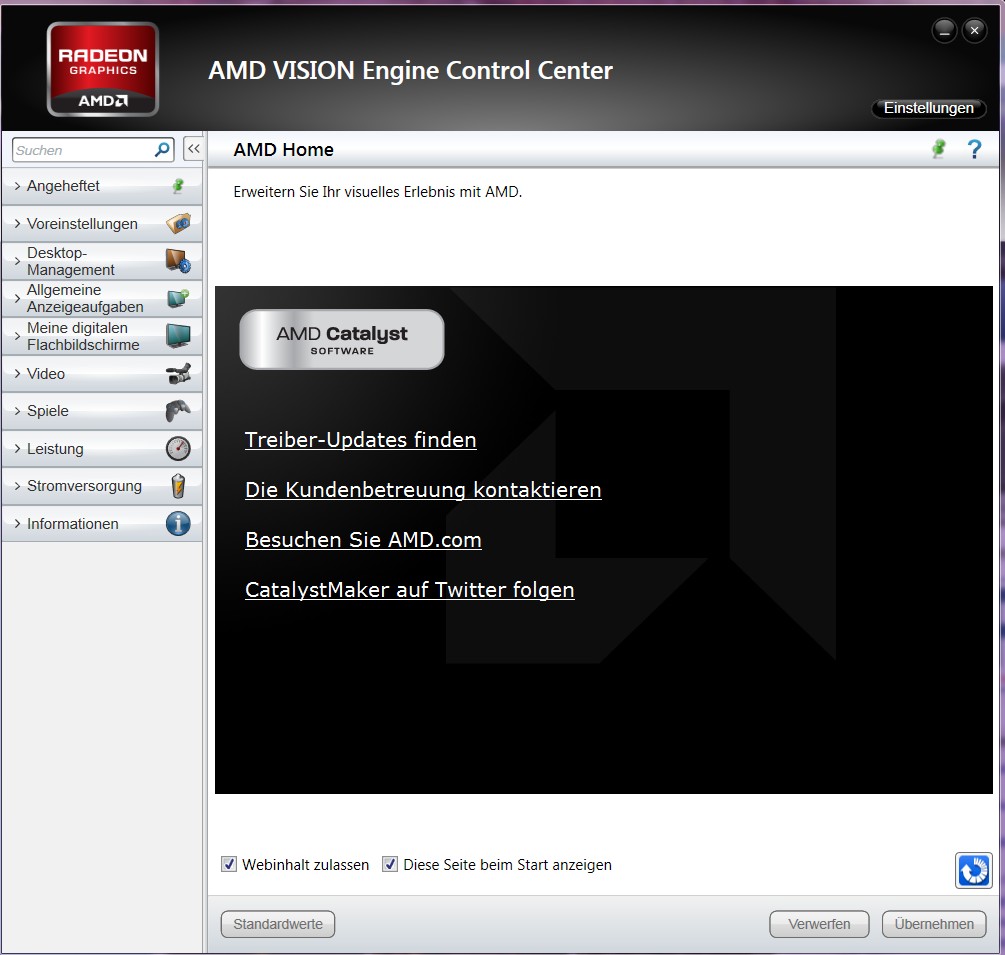Click the green pin icon beside AMD Home

click(938, 149)
